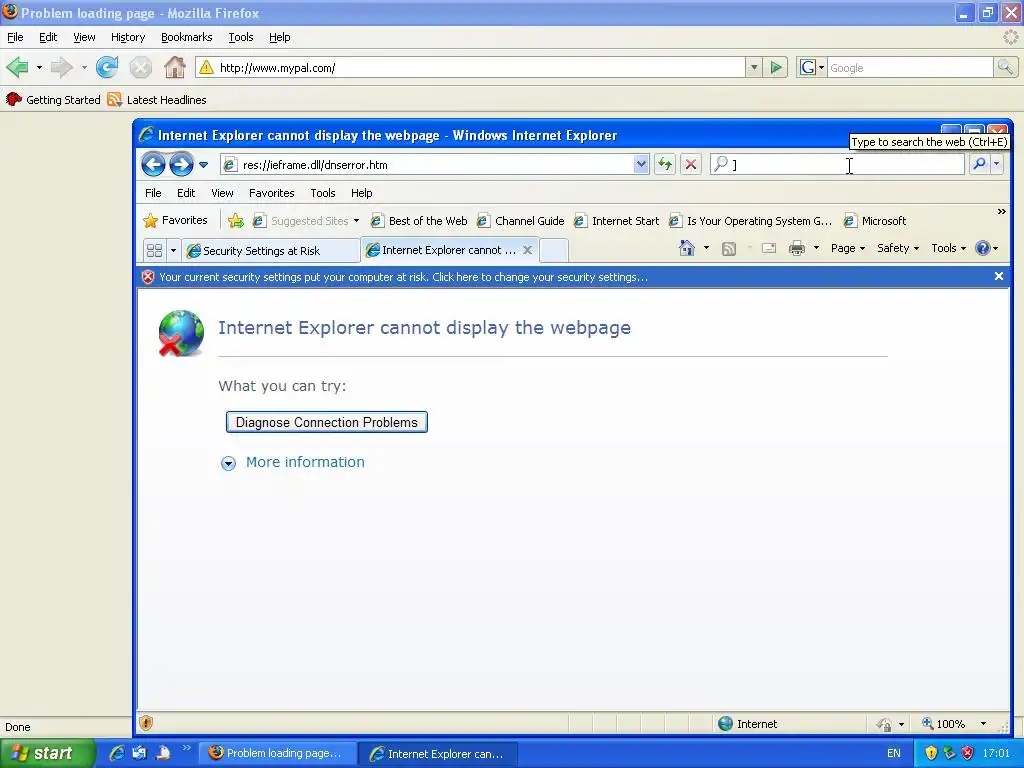Open Firefox search engine dropdown
Image resolution: width=1024 pixels, height=768 pixels.
(x=822, y=67)
